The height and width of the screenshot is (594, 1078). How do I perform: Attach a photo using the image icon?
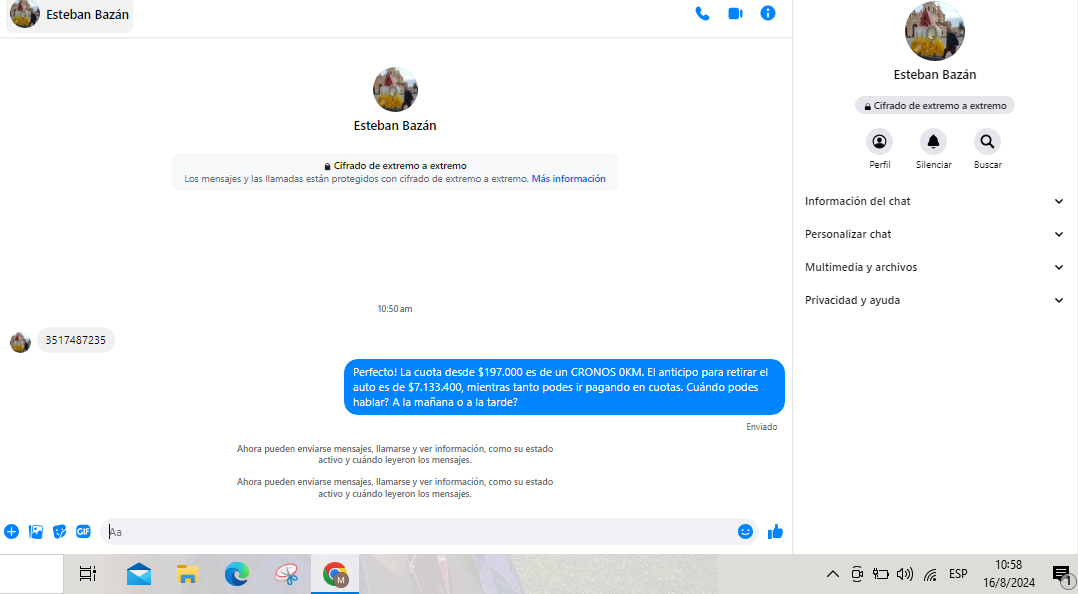(36, 532)
